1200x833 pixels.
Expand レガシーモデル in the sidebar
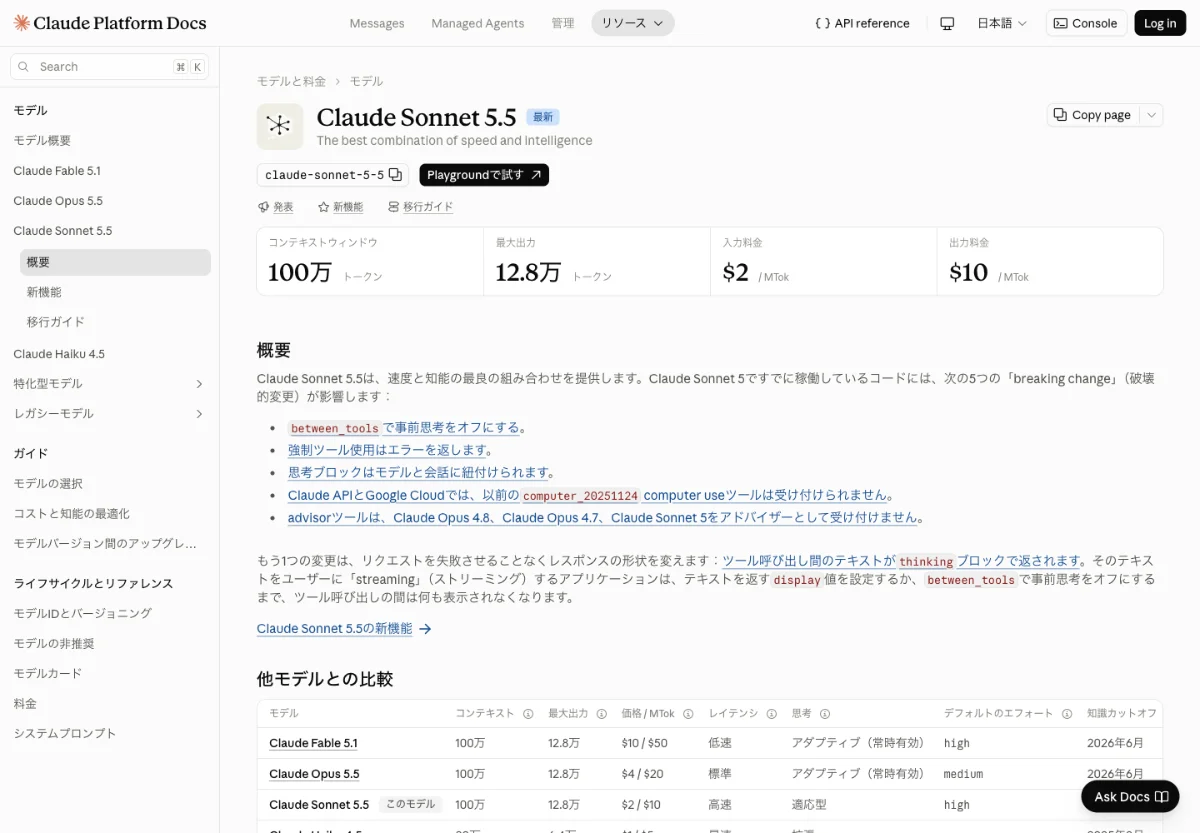click(x=199, y=414)
